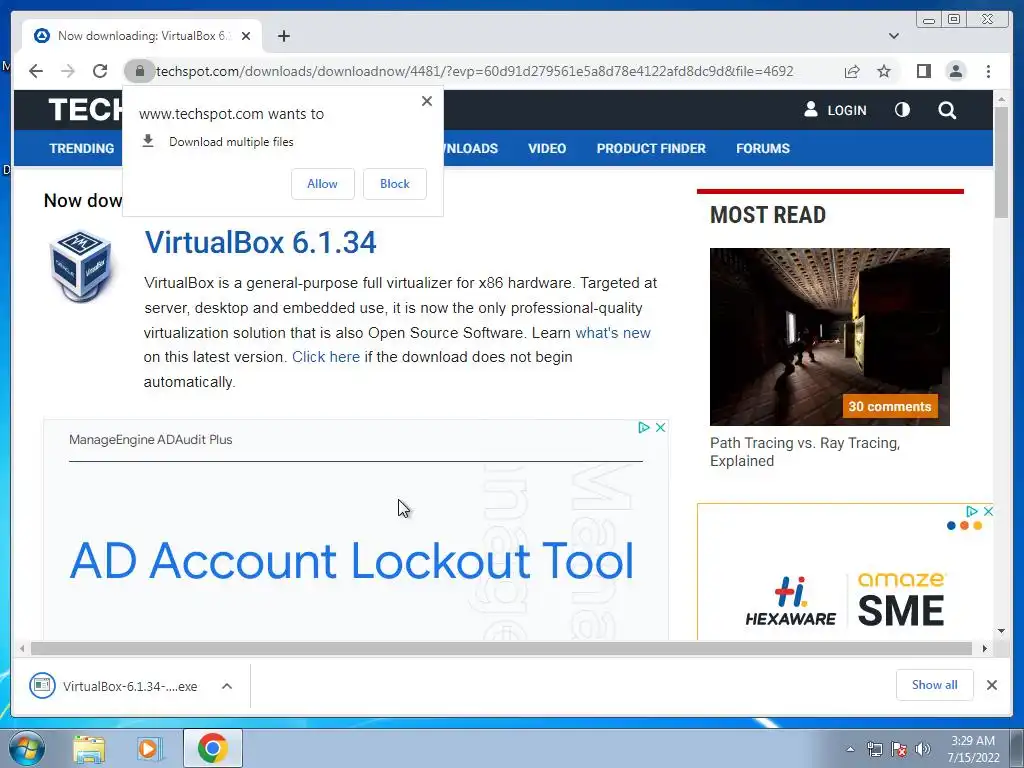Click the network tray icon
The image size is (1024, 768).
(x=874, y=749)
